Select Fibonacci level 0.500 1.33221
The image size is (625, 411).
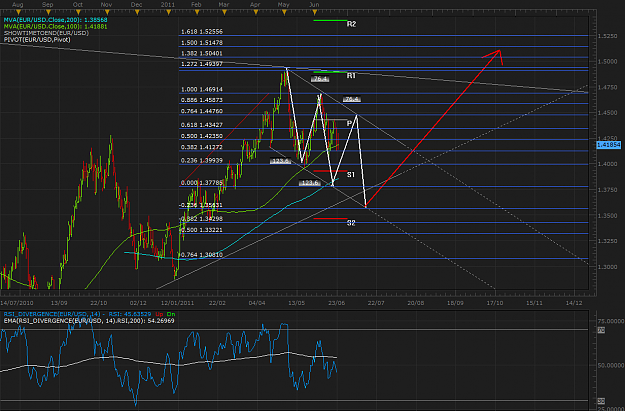point(200,230)
